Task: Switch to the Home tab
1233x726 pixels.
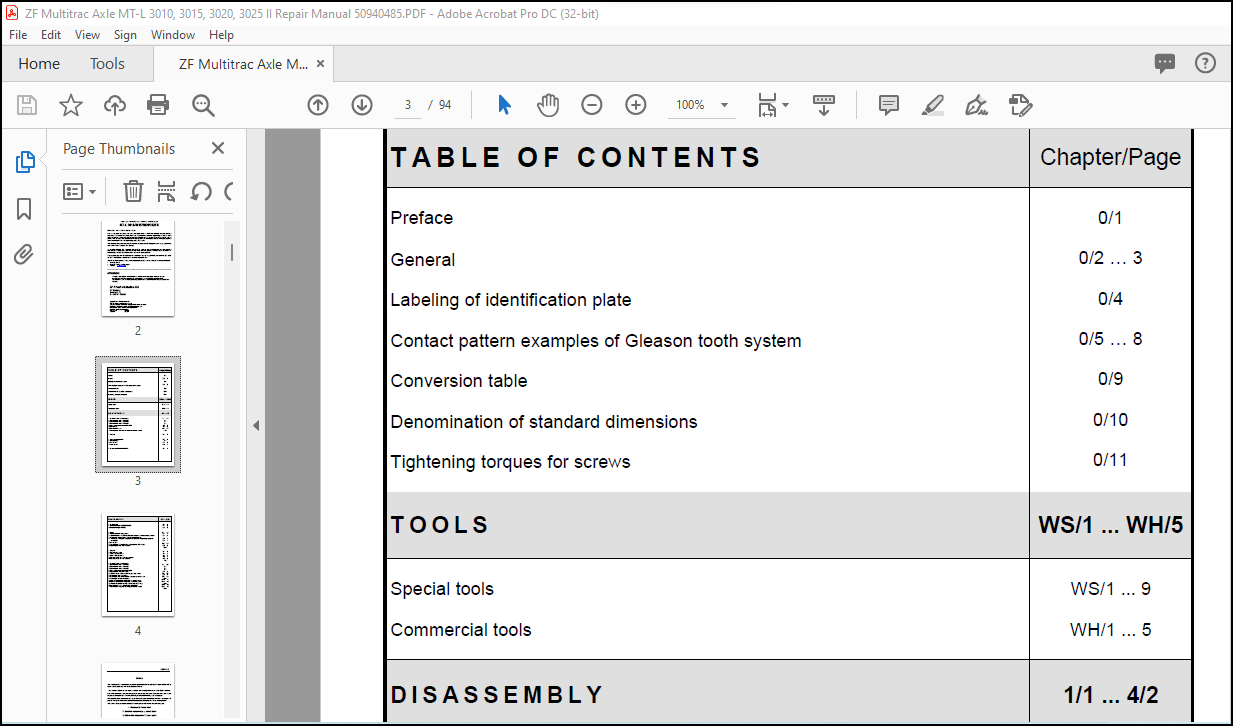Action: click(39, 63)
